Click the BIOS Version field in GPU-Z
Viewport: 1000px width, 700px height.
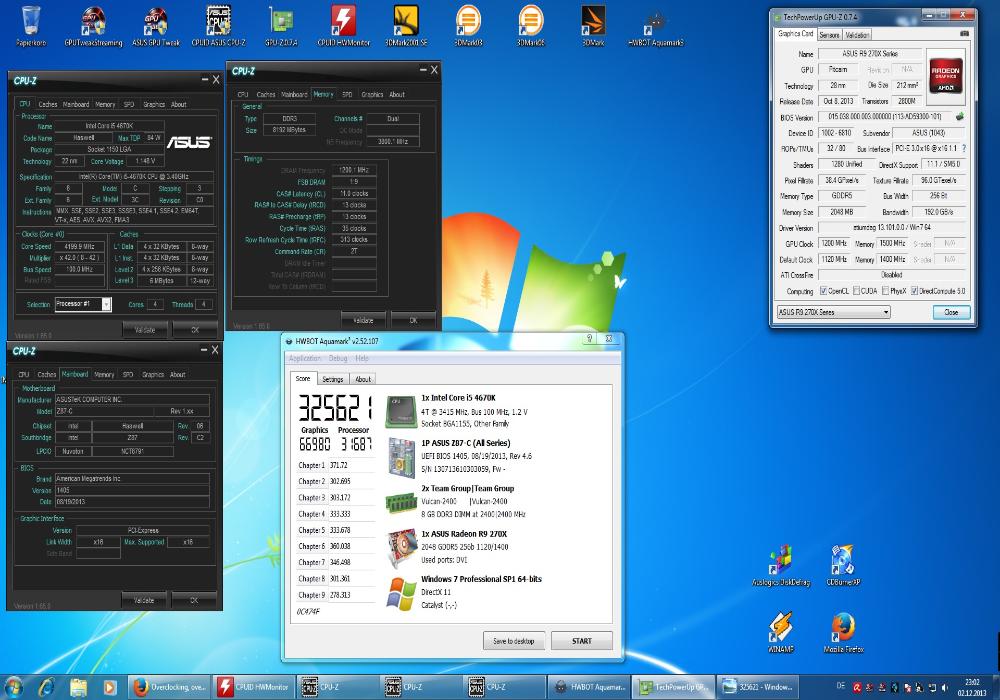pyautogui.click(x=885, y=117)
